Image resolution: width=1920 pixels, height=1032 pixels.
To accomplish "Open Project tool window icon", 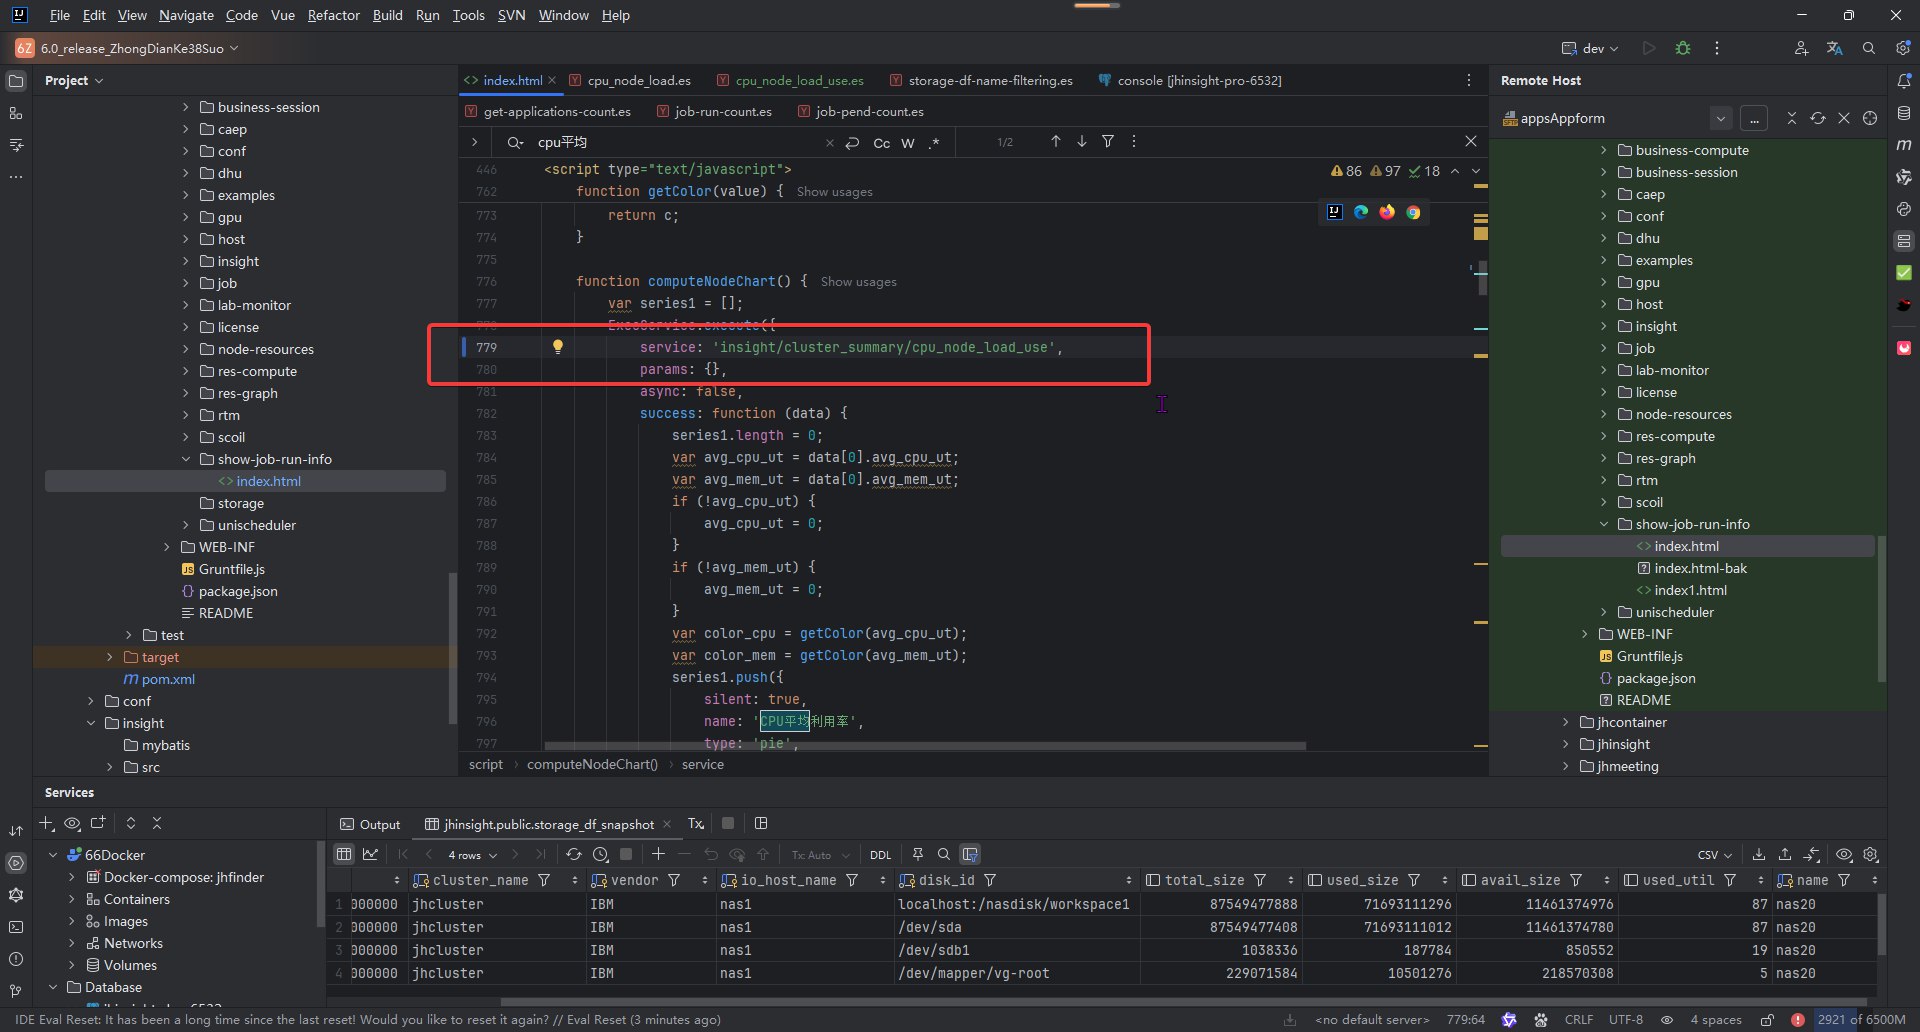I will coord(15,81).
